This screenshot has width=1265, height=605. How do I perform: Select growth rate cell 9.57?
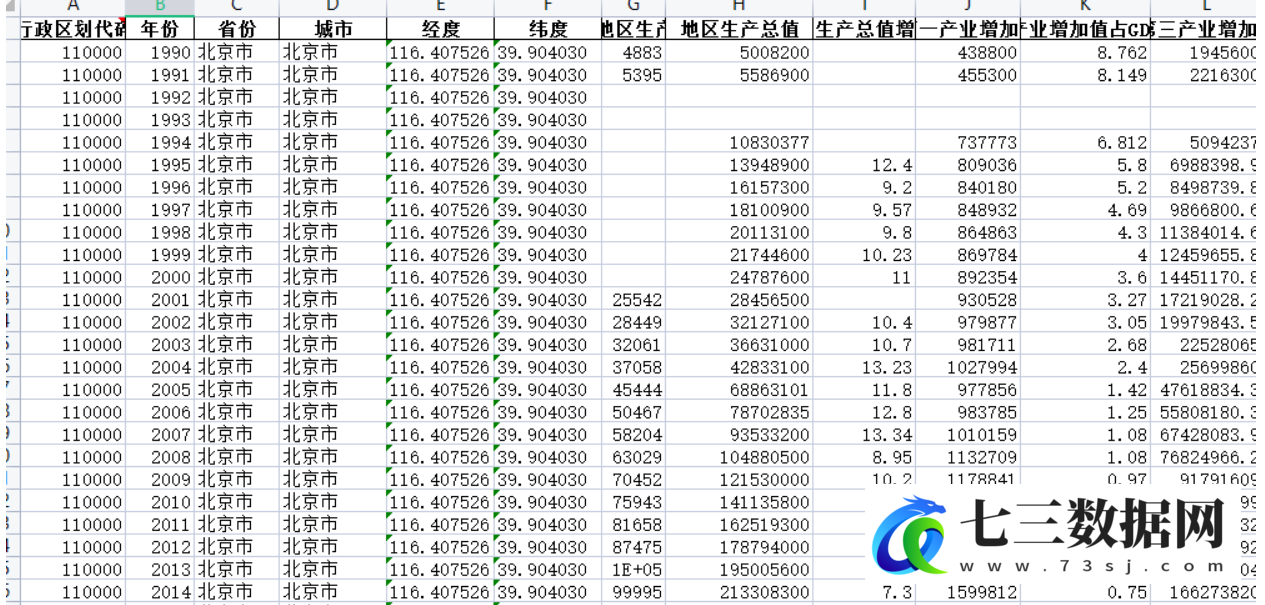click(864, 210)
